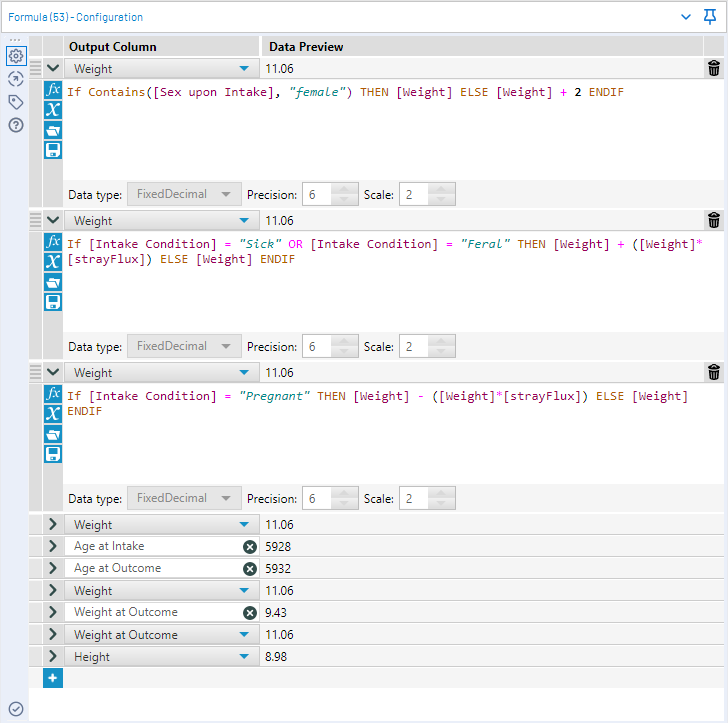728x723 pixels.
Task: Open Data type dropdown under the Pregnant formula
Action: (x=184, y=498)
